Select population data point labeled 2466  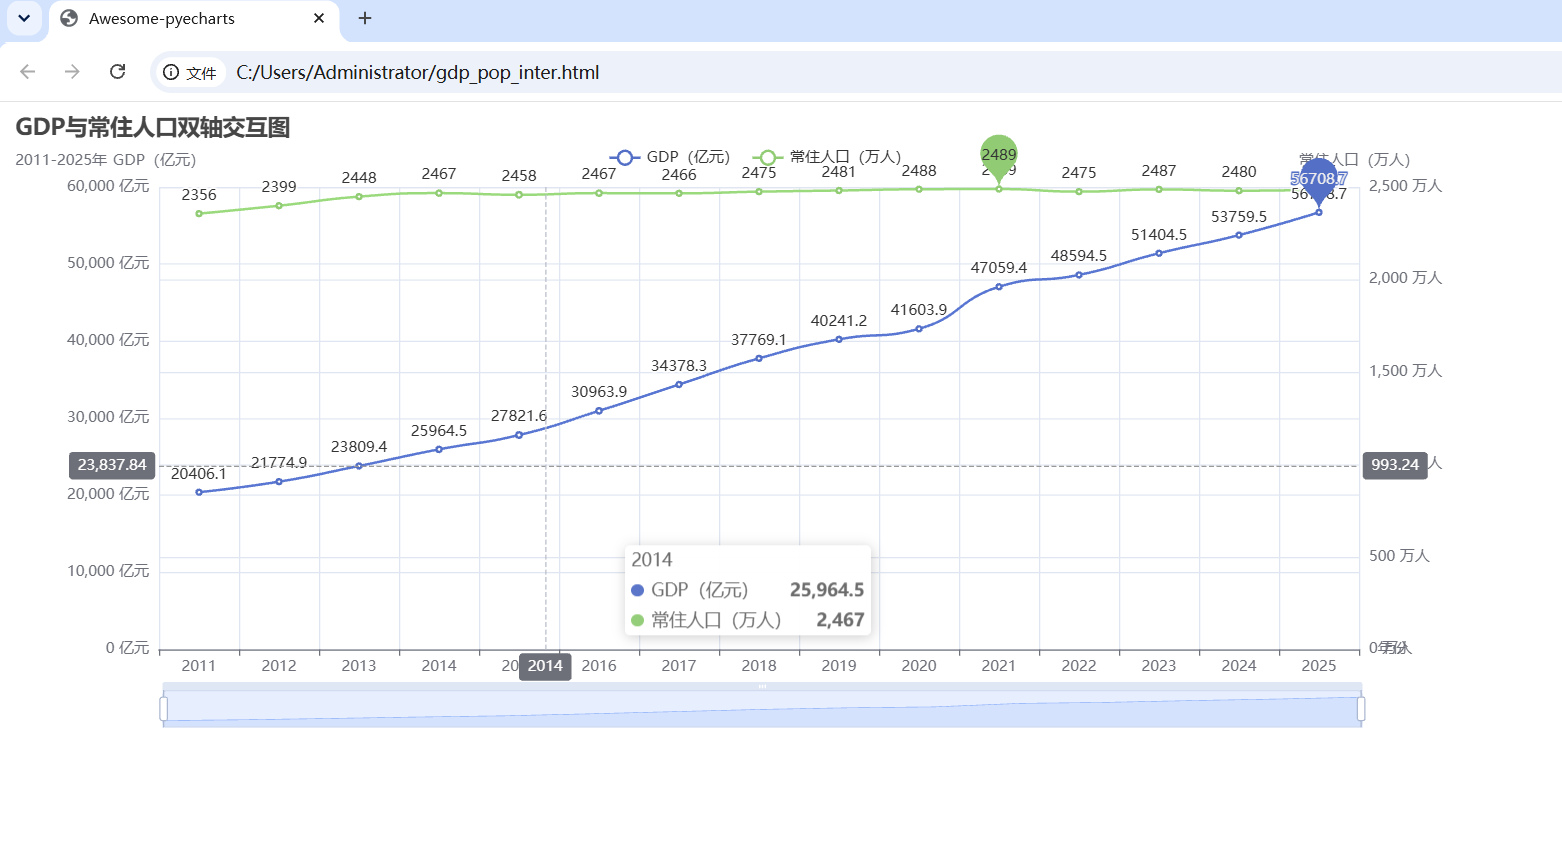(x=679, y=193)
